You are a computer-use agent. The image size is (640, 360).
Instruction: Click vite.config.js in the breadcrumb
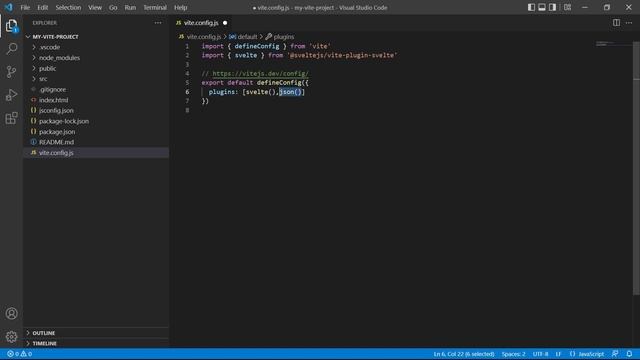point(204,37)
